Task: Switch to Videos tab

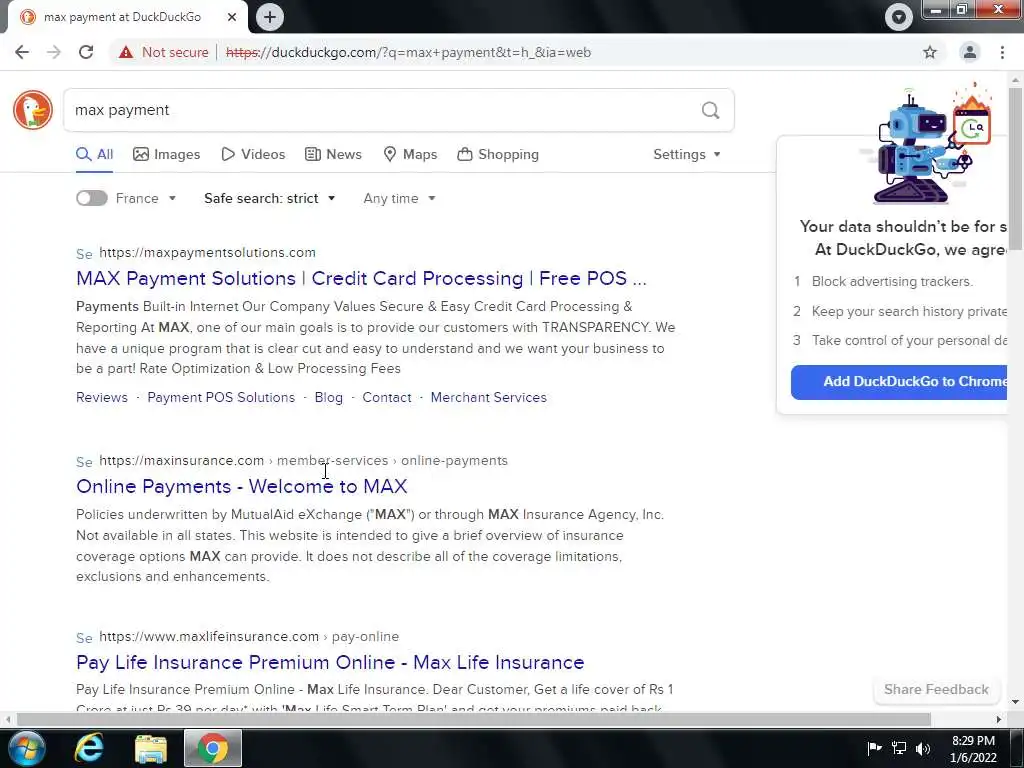Action: [253, 154]
